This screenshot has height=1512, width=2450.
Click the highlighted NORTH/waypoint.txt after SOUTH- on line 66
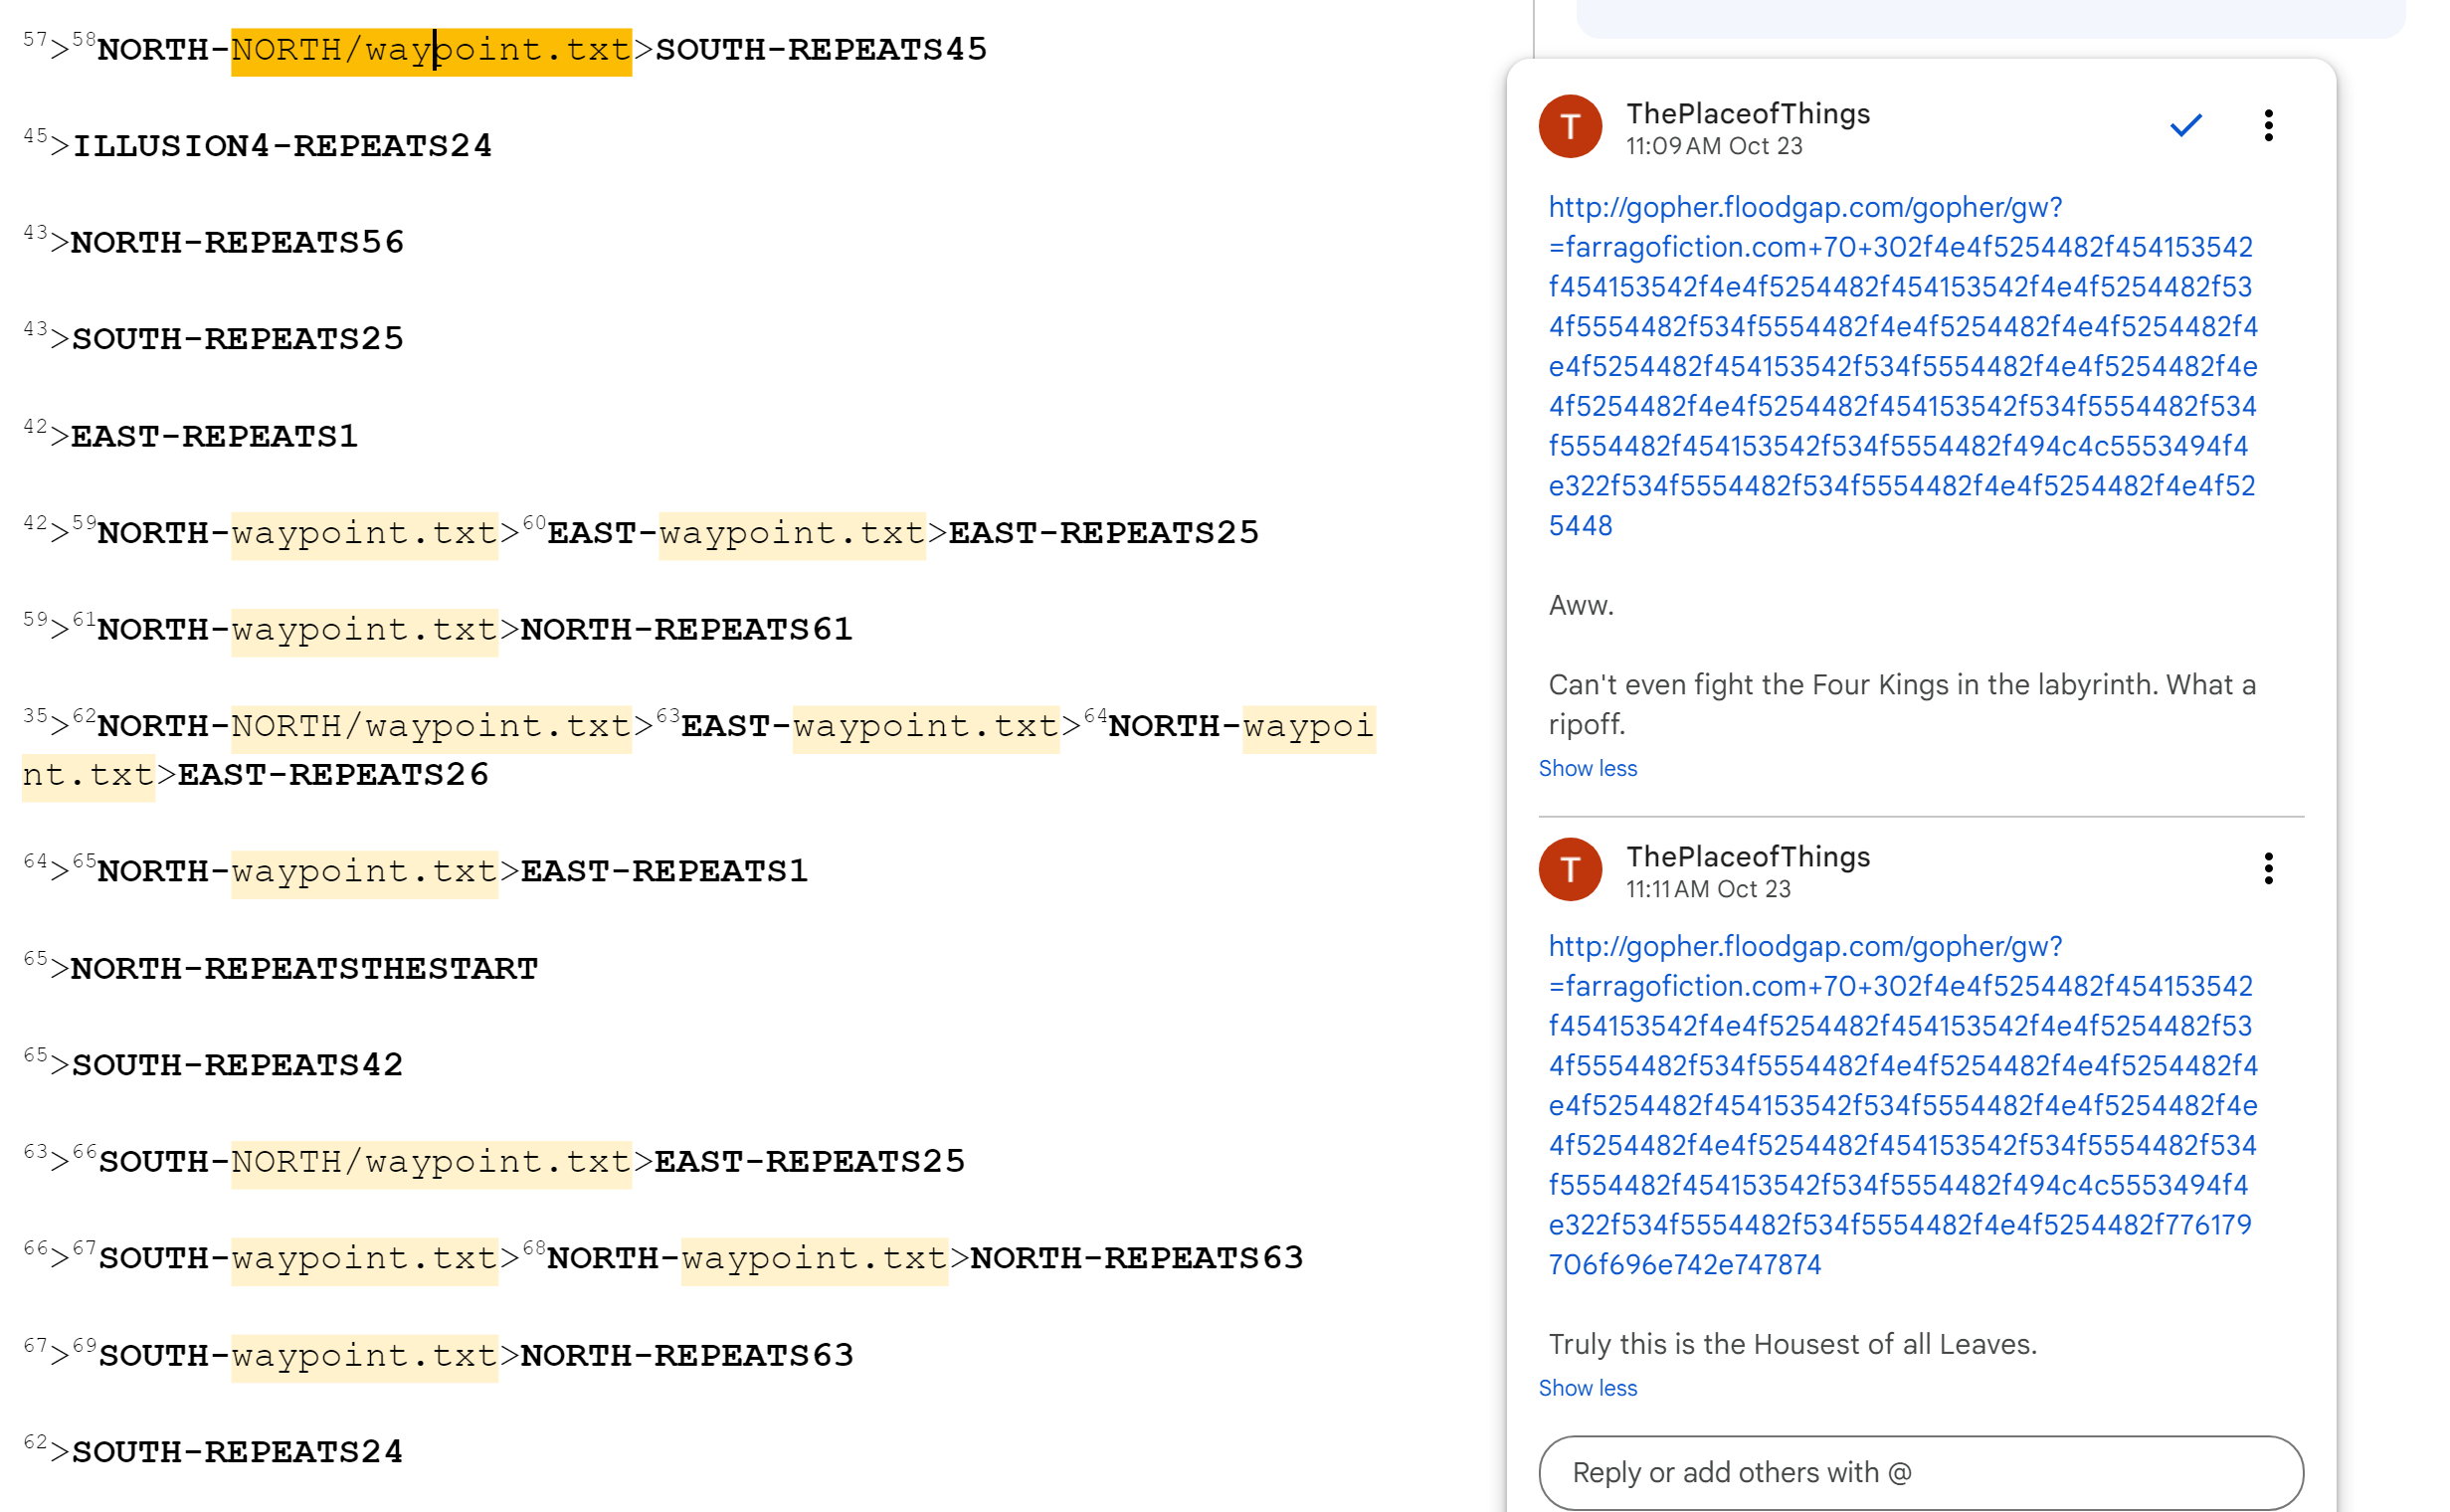(430, 1161)
